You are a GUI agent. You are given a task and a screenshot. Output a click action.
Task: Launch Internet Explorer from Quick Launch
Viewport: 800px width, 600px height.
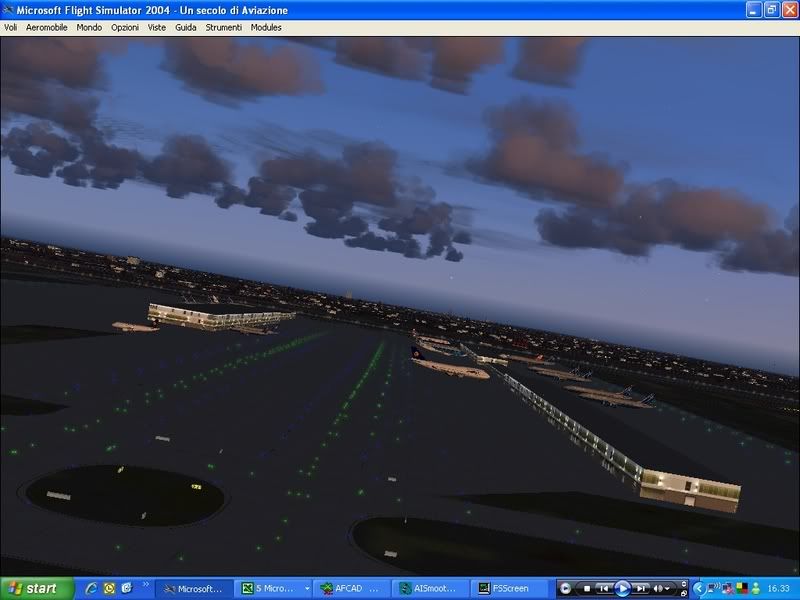click(92, 589)
